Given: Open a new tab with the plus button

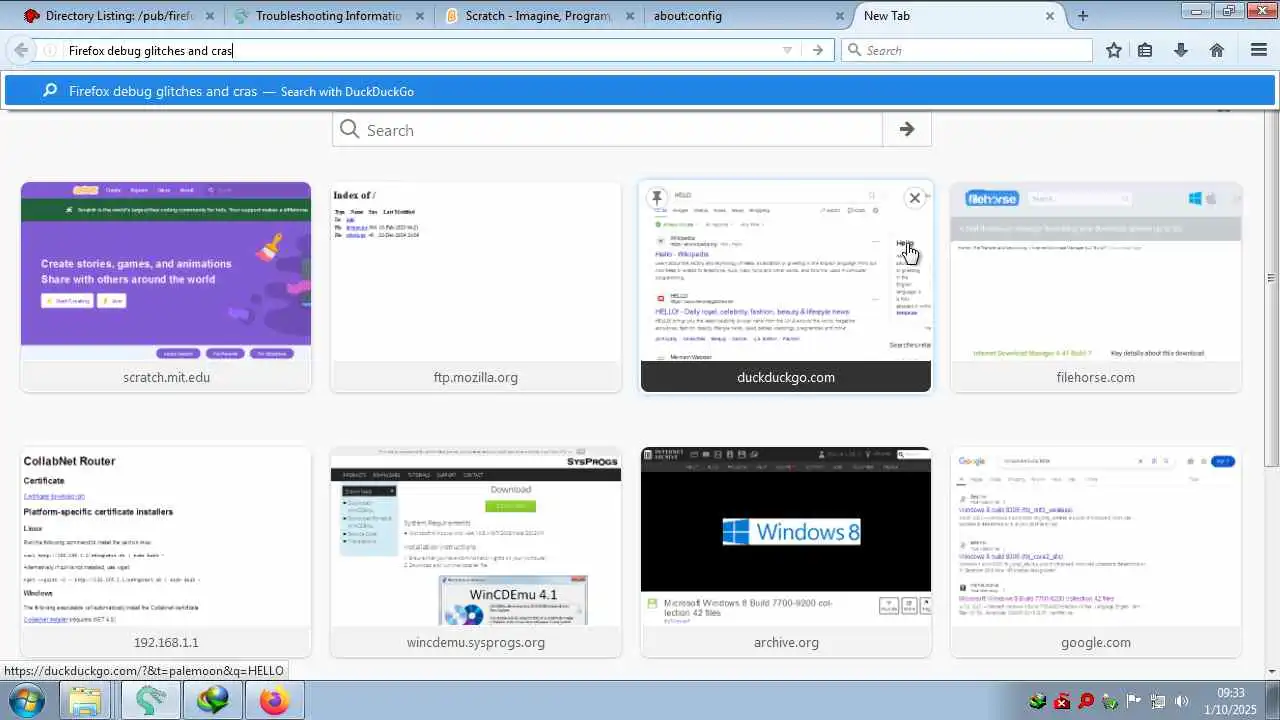Looking at the screenshot, I should point(1083,15).
